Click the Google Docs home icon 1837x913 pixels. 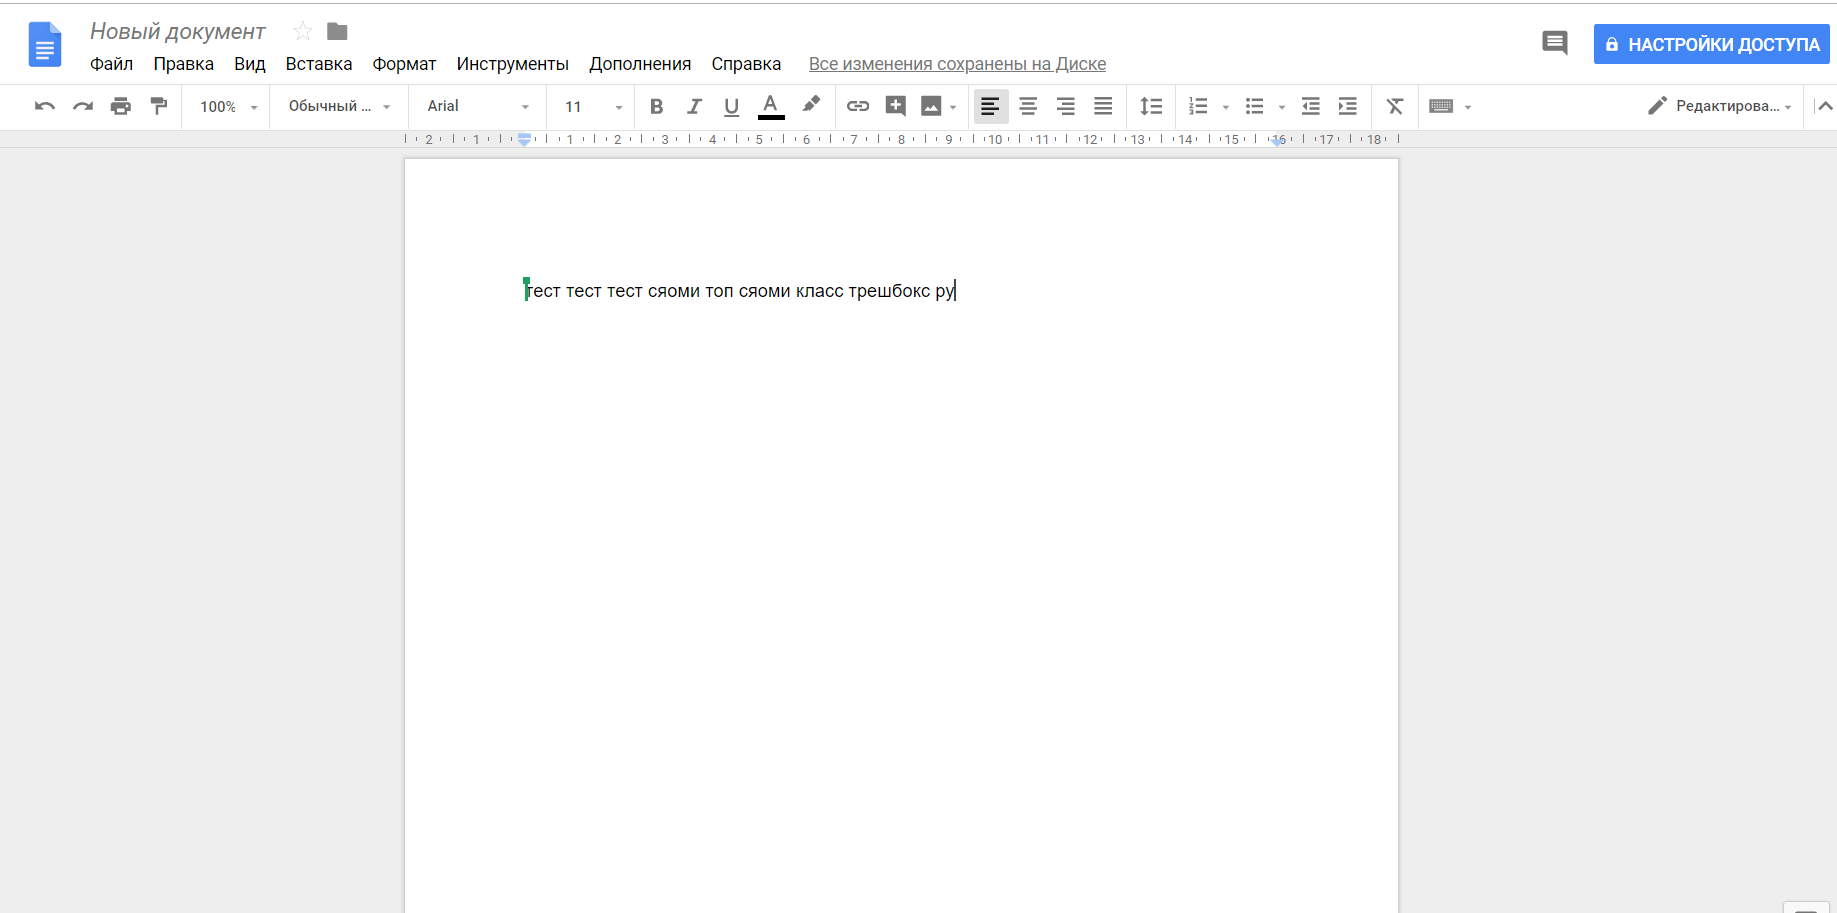(45, 45)
